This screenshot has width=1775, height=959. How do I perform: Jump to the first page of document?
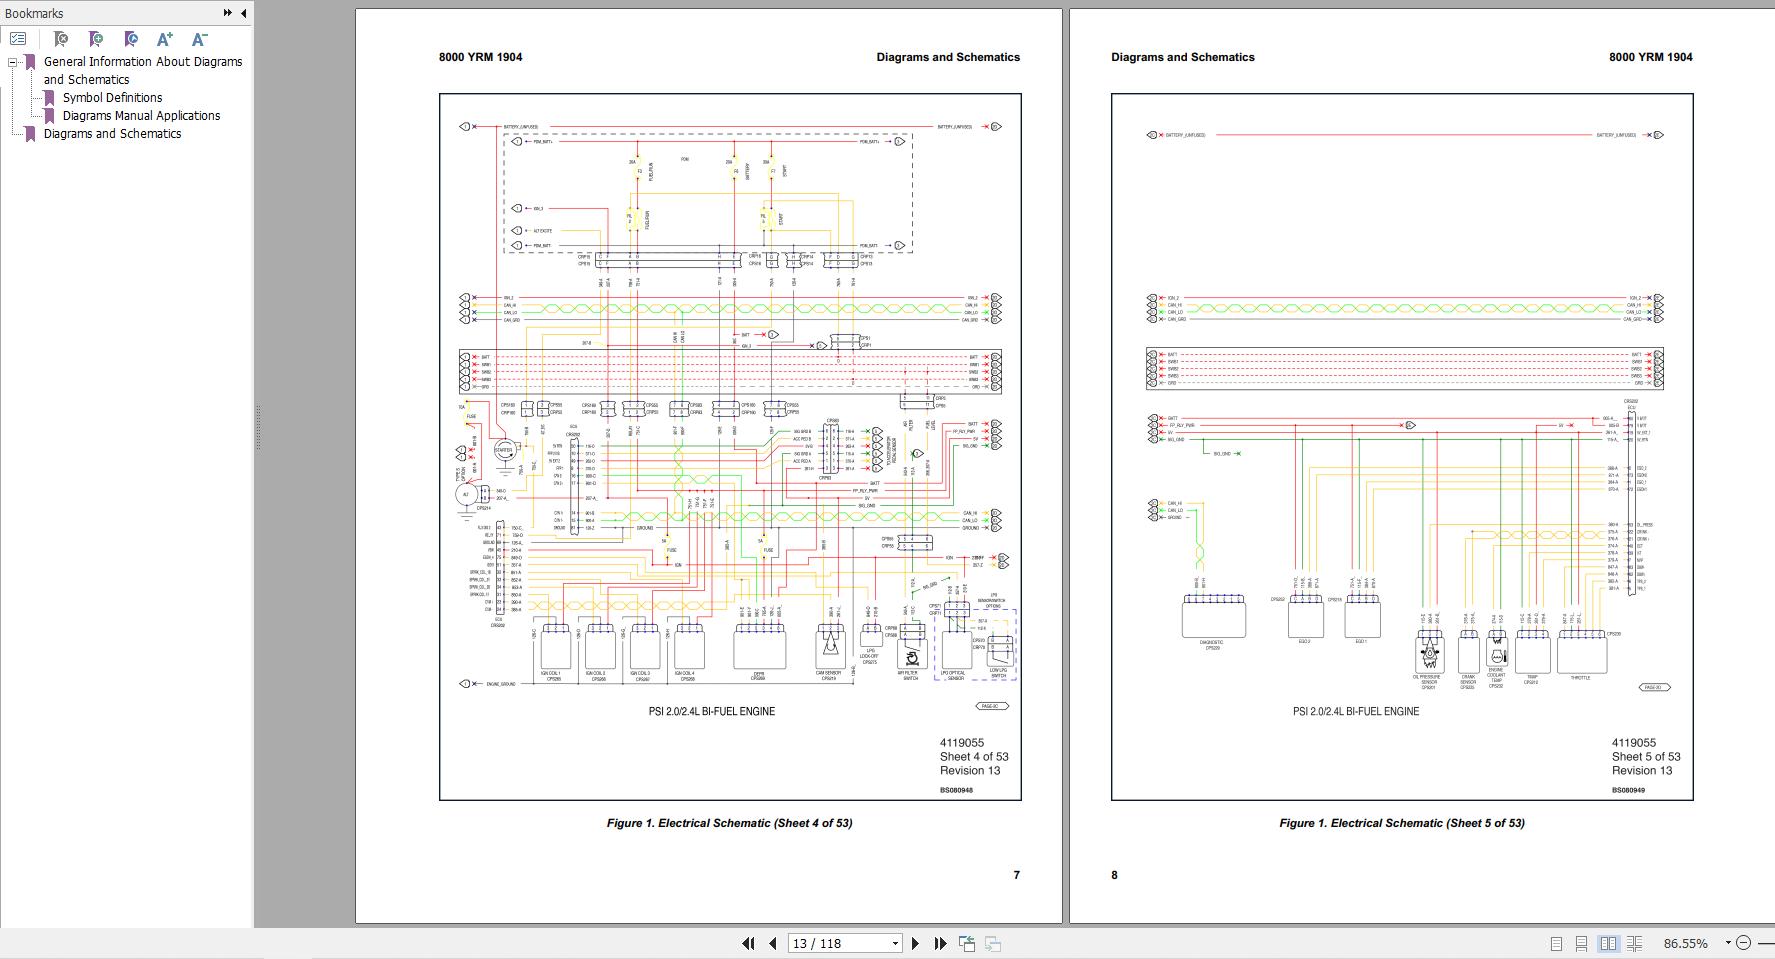pos(748,943)
